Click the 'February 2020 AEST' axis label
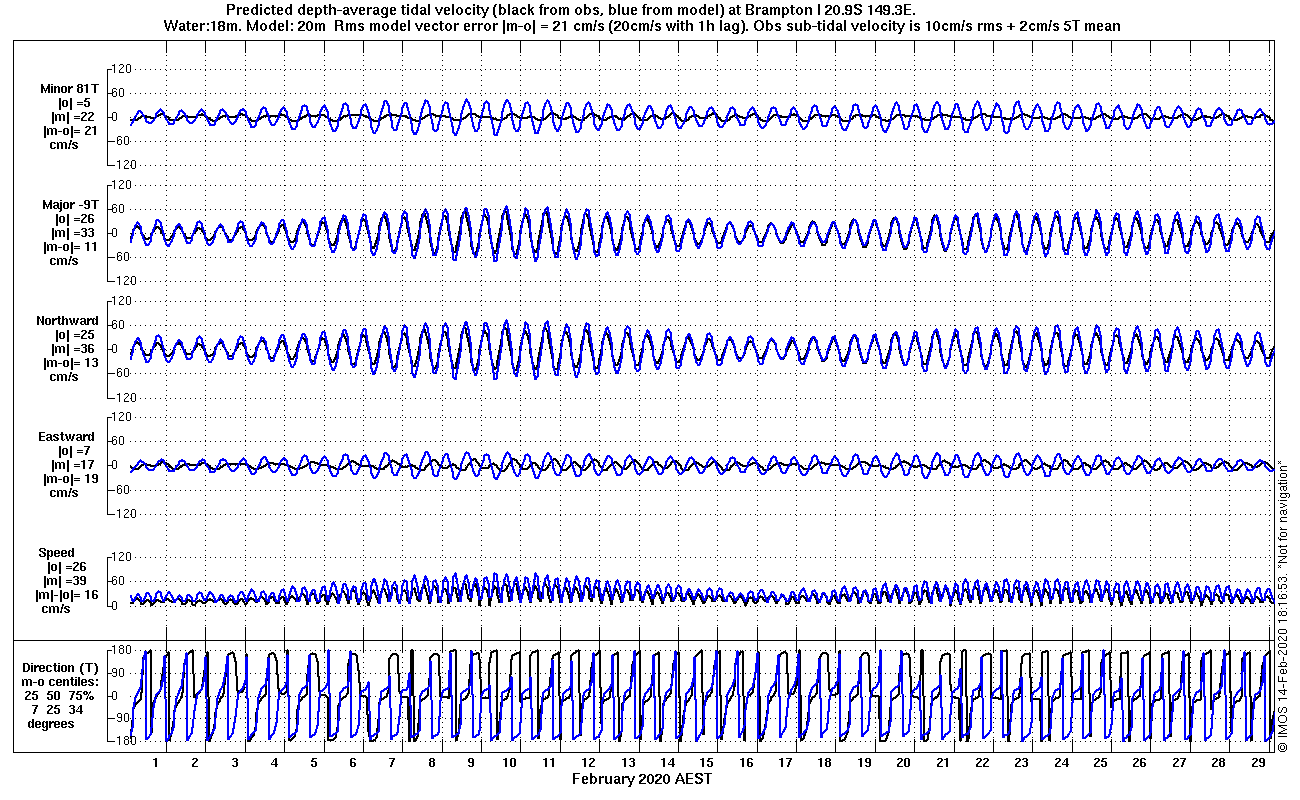 coord(641,778)
